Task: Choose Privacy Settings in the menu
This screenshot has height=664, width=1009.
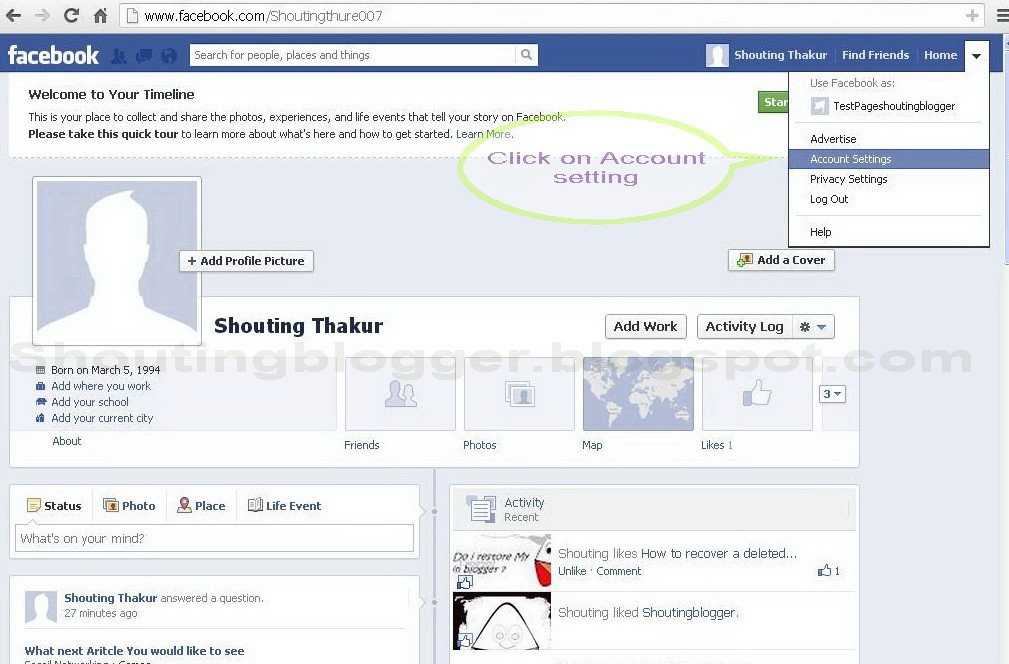Action: click(889, 179)
